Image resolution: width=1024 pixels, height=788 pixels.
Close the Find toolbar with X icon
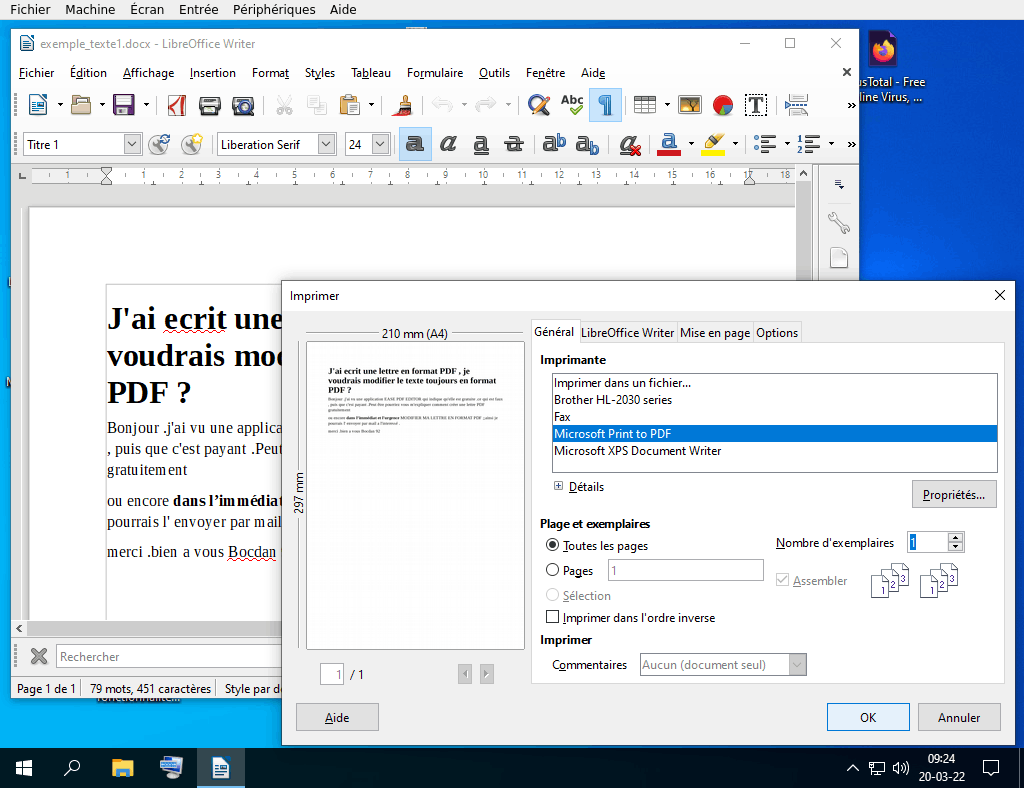tap(39, 656)
